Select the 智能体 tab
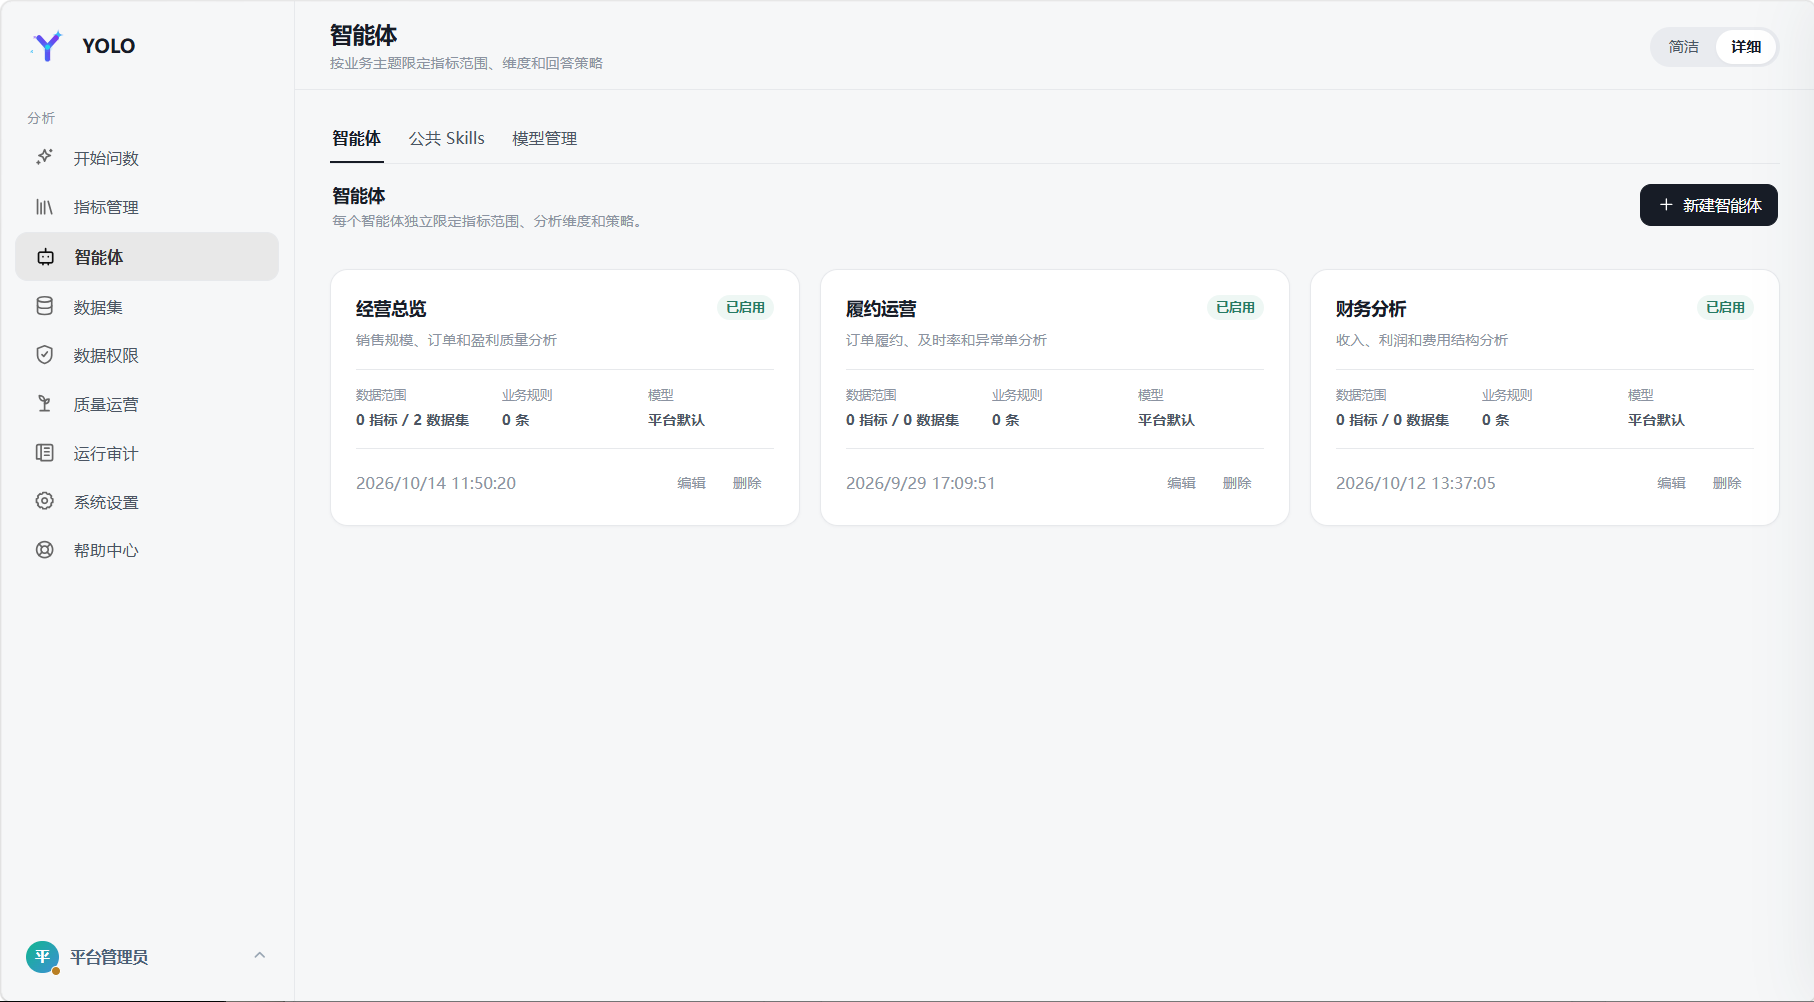This screenshot has width=1814, height=1002. (357, 138)
